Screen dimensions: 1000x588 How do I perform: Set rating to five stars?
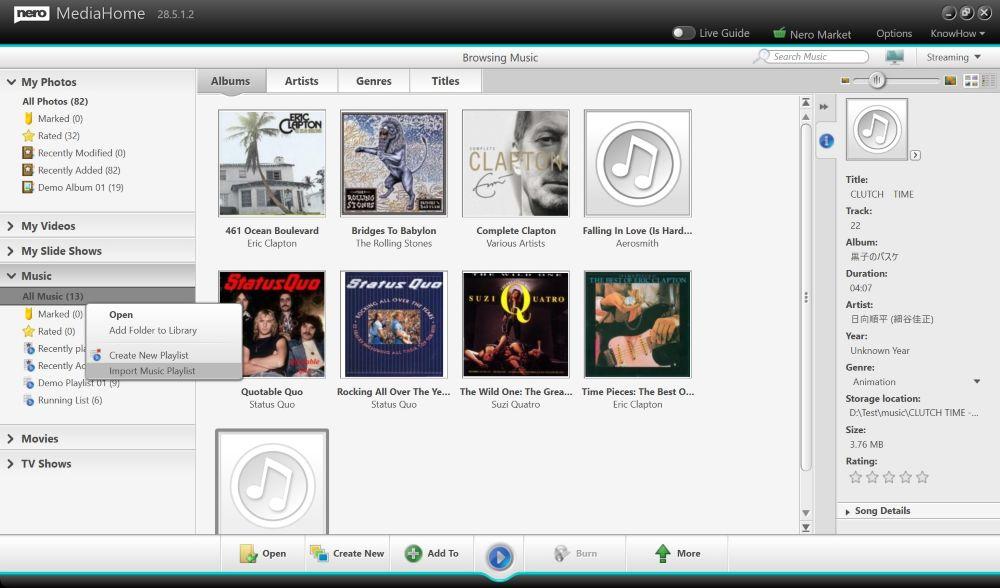[x=922, y=477]
